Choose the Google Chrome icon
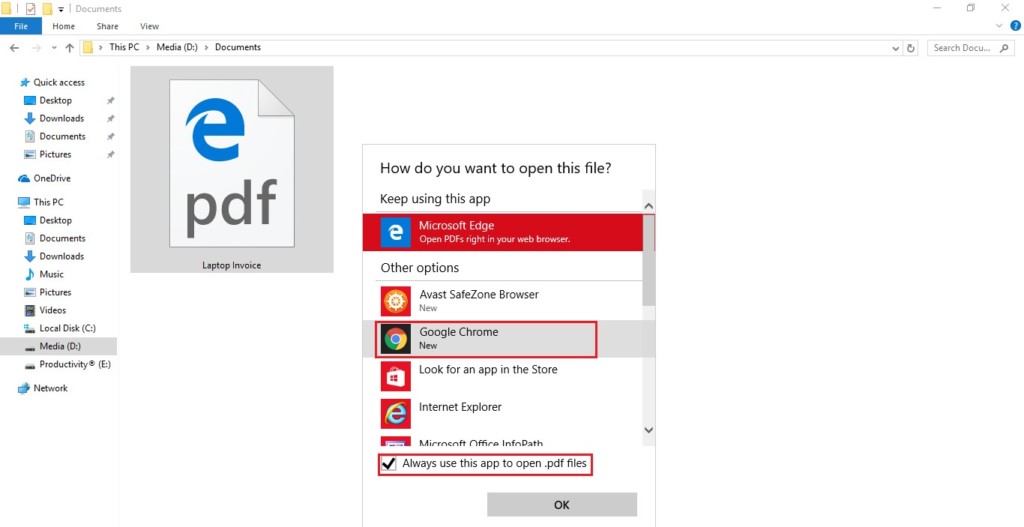 (396, 339)
